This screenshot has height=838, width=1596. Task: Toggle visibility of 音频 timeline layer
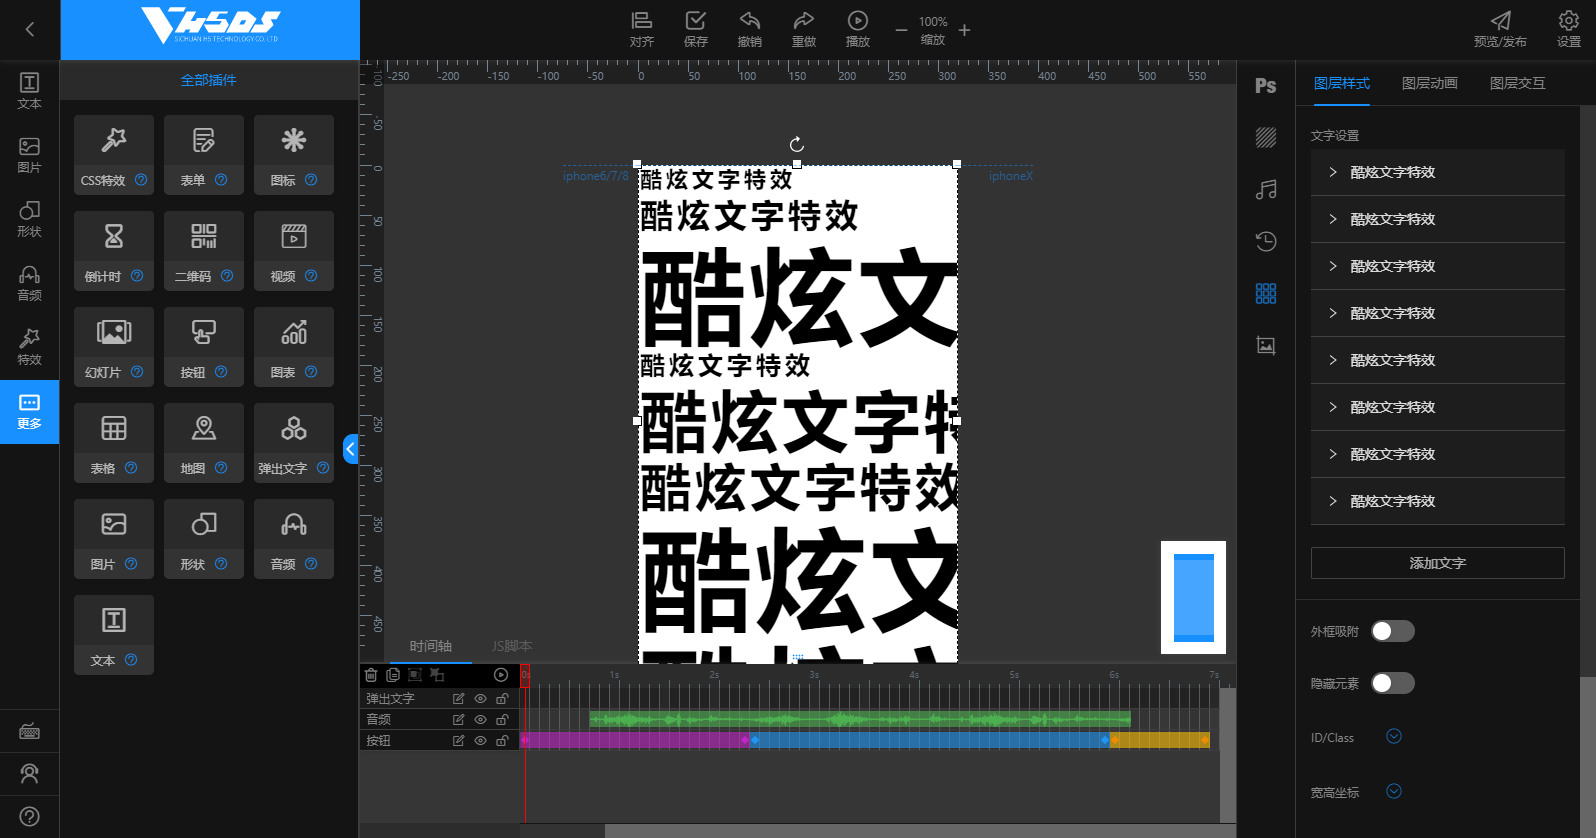pyautogui.click(x=480, y=720)
